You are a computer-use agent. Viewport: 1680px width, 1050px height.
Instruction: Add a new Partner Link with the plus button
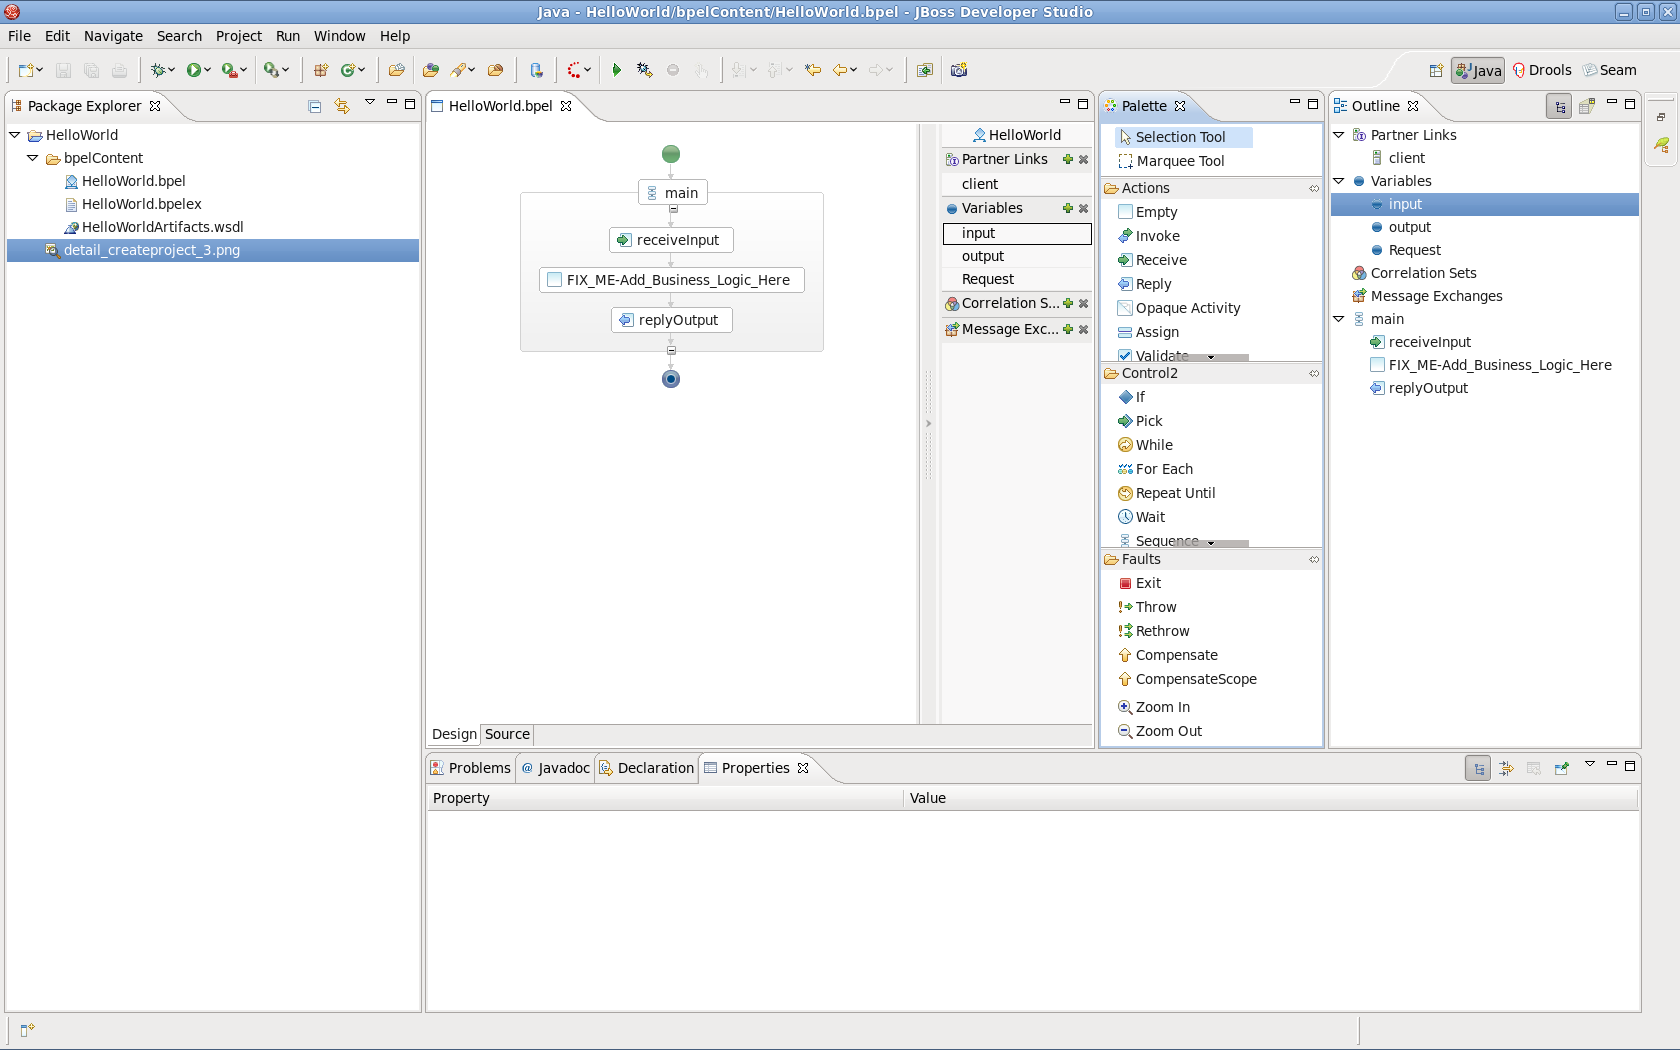pos(1068,159)
